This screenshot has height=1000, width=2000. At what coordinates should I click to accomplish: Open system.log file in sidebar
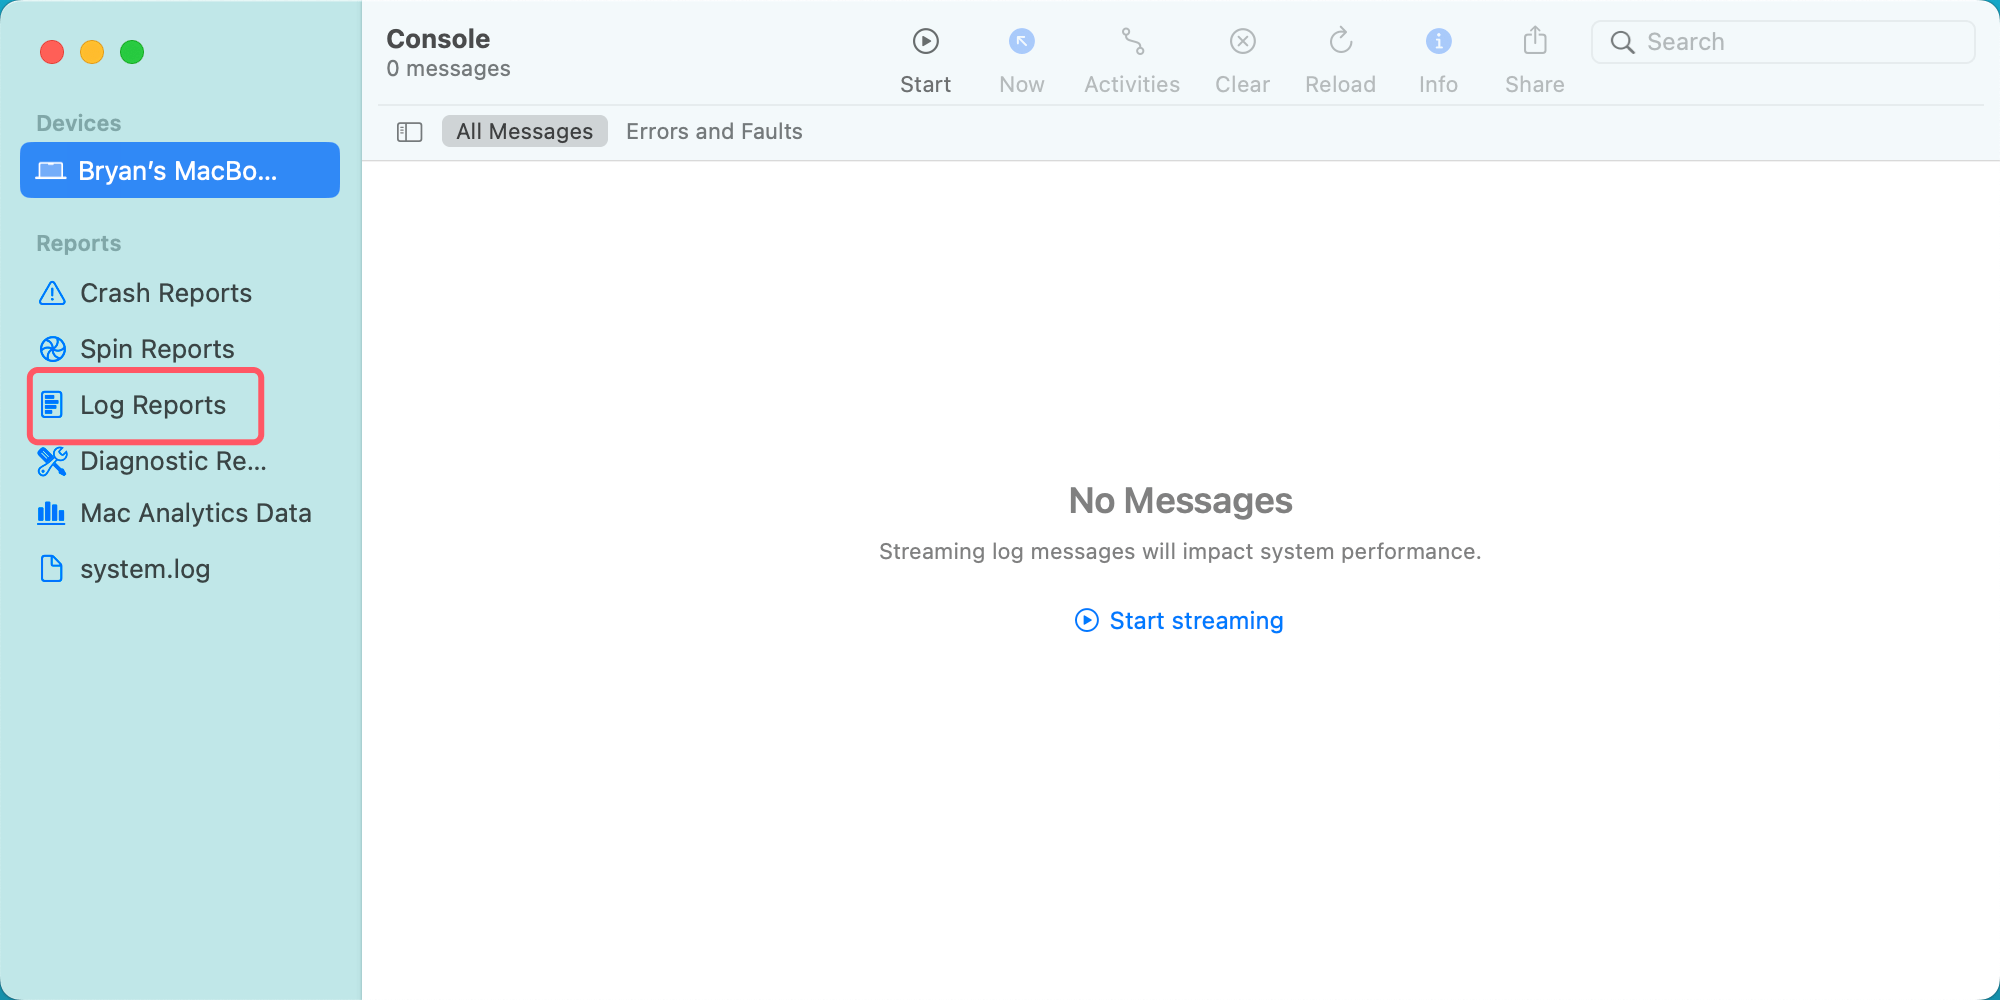click(x=144, y=569)
